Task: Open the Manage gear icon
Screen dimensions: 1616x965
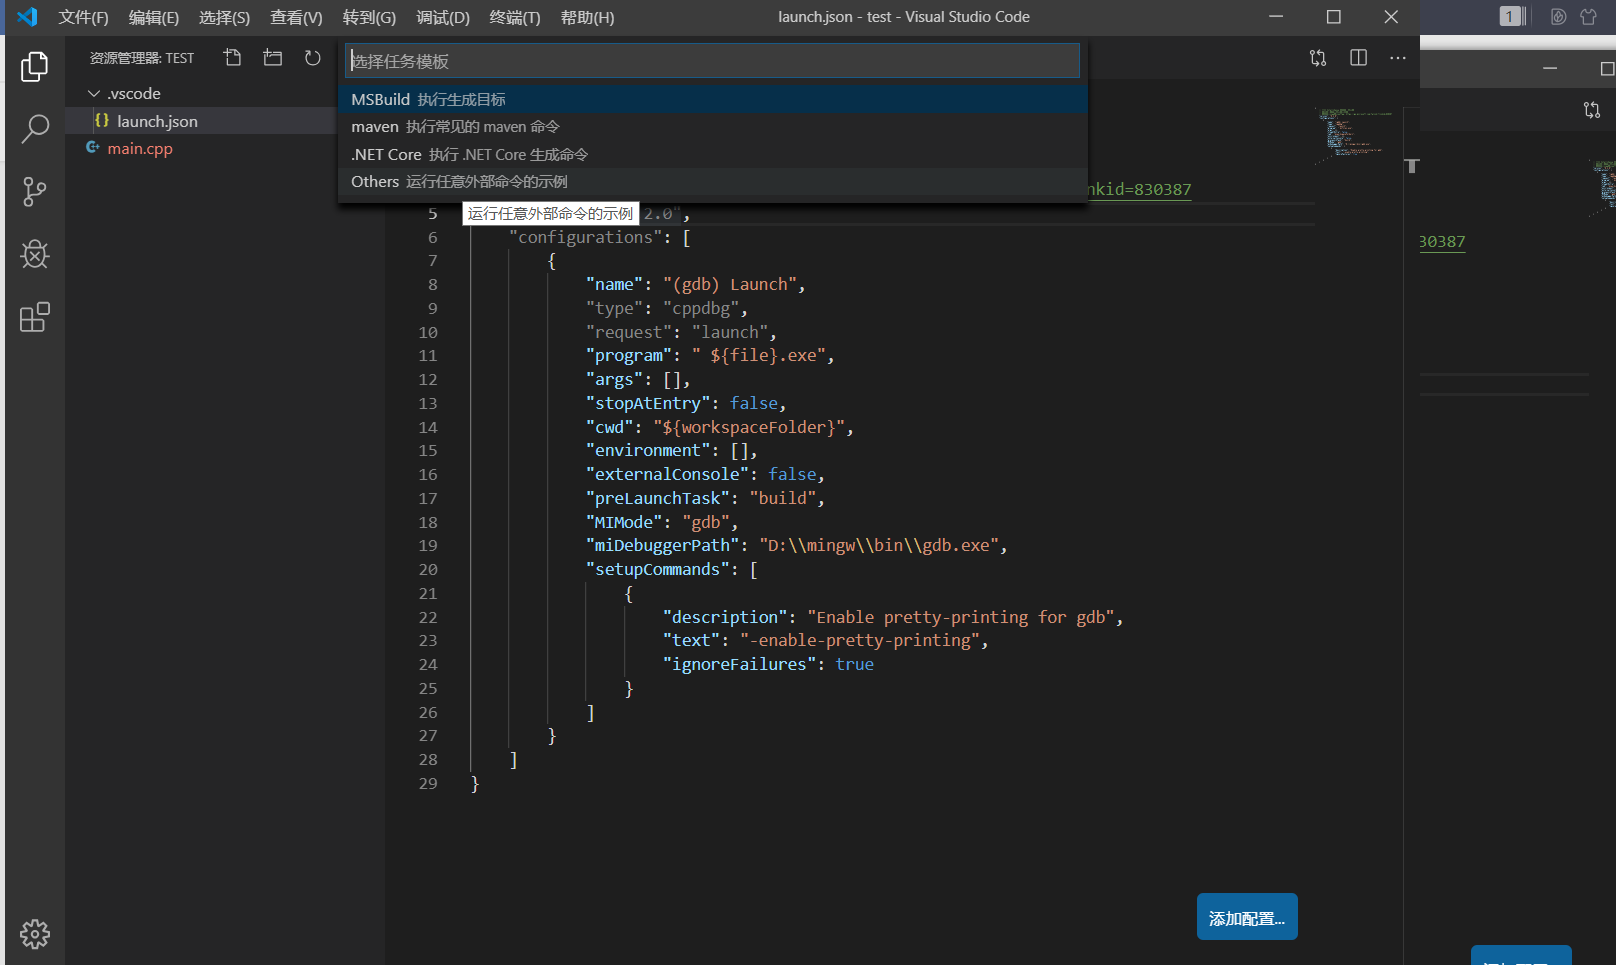Action: coord(35,934)
